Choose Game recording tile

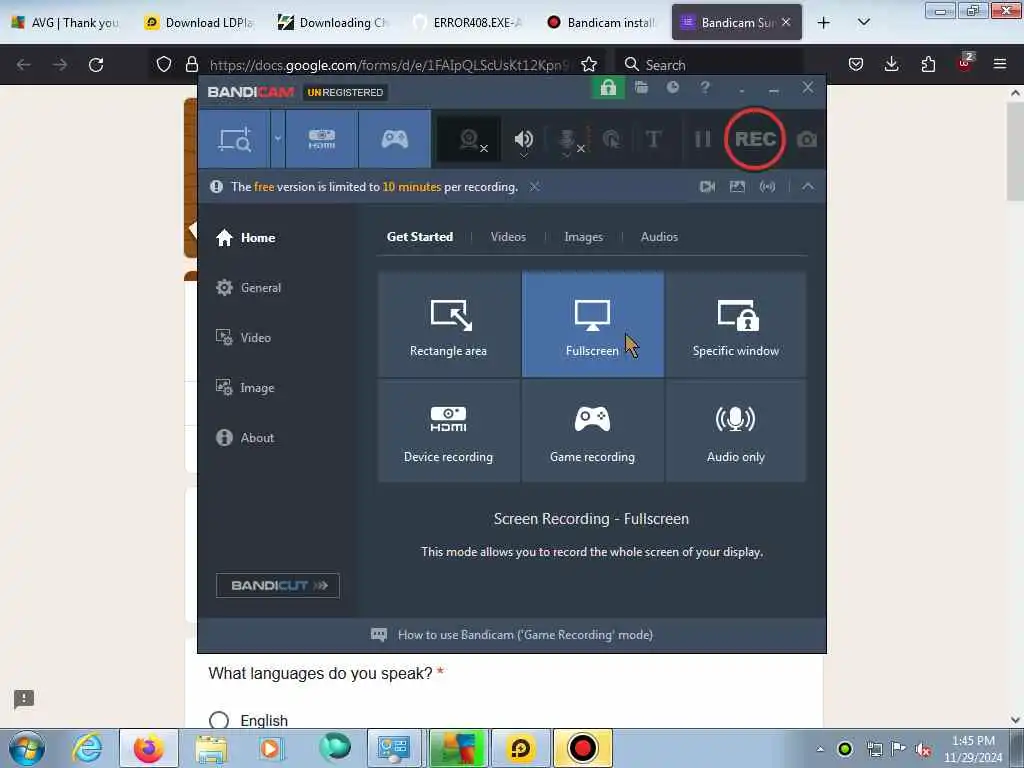point(592,431)
